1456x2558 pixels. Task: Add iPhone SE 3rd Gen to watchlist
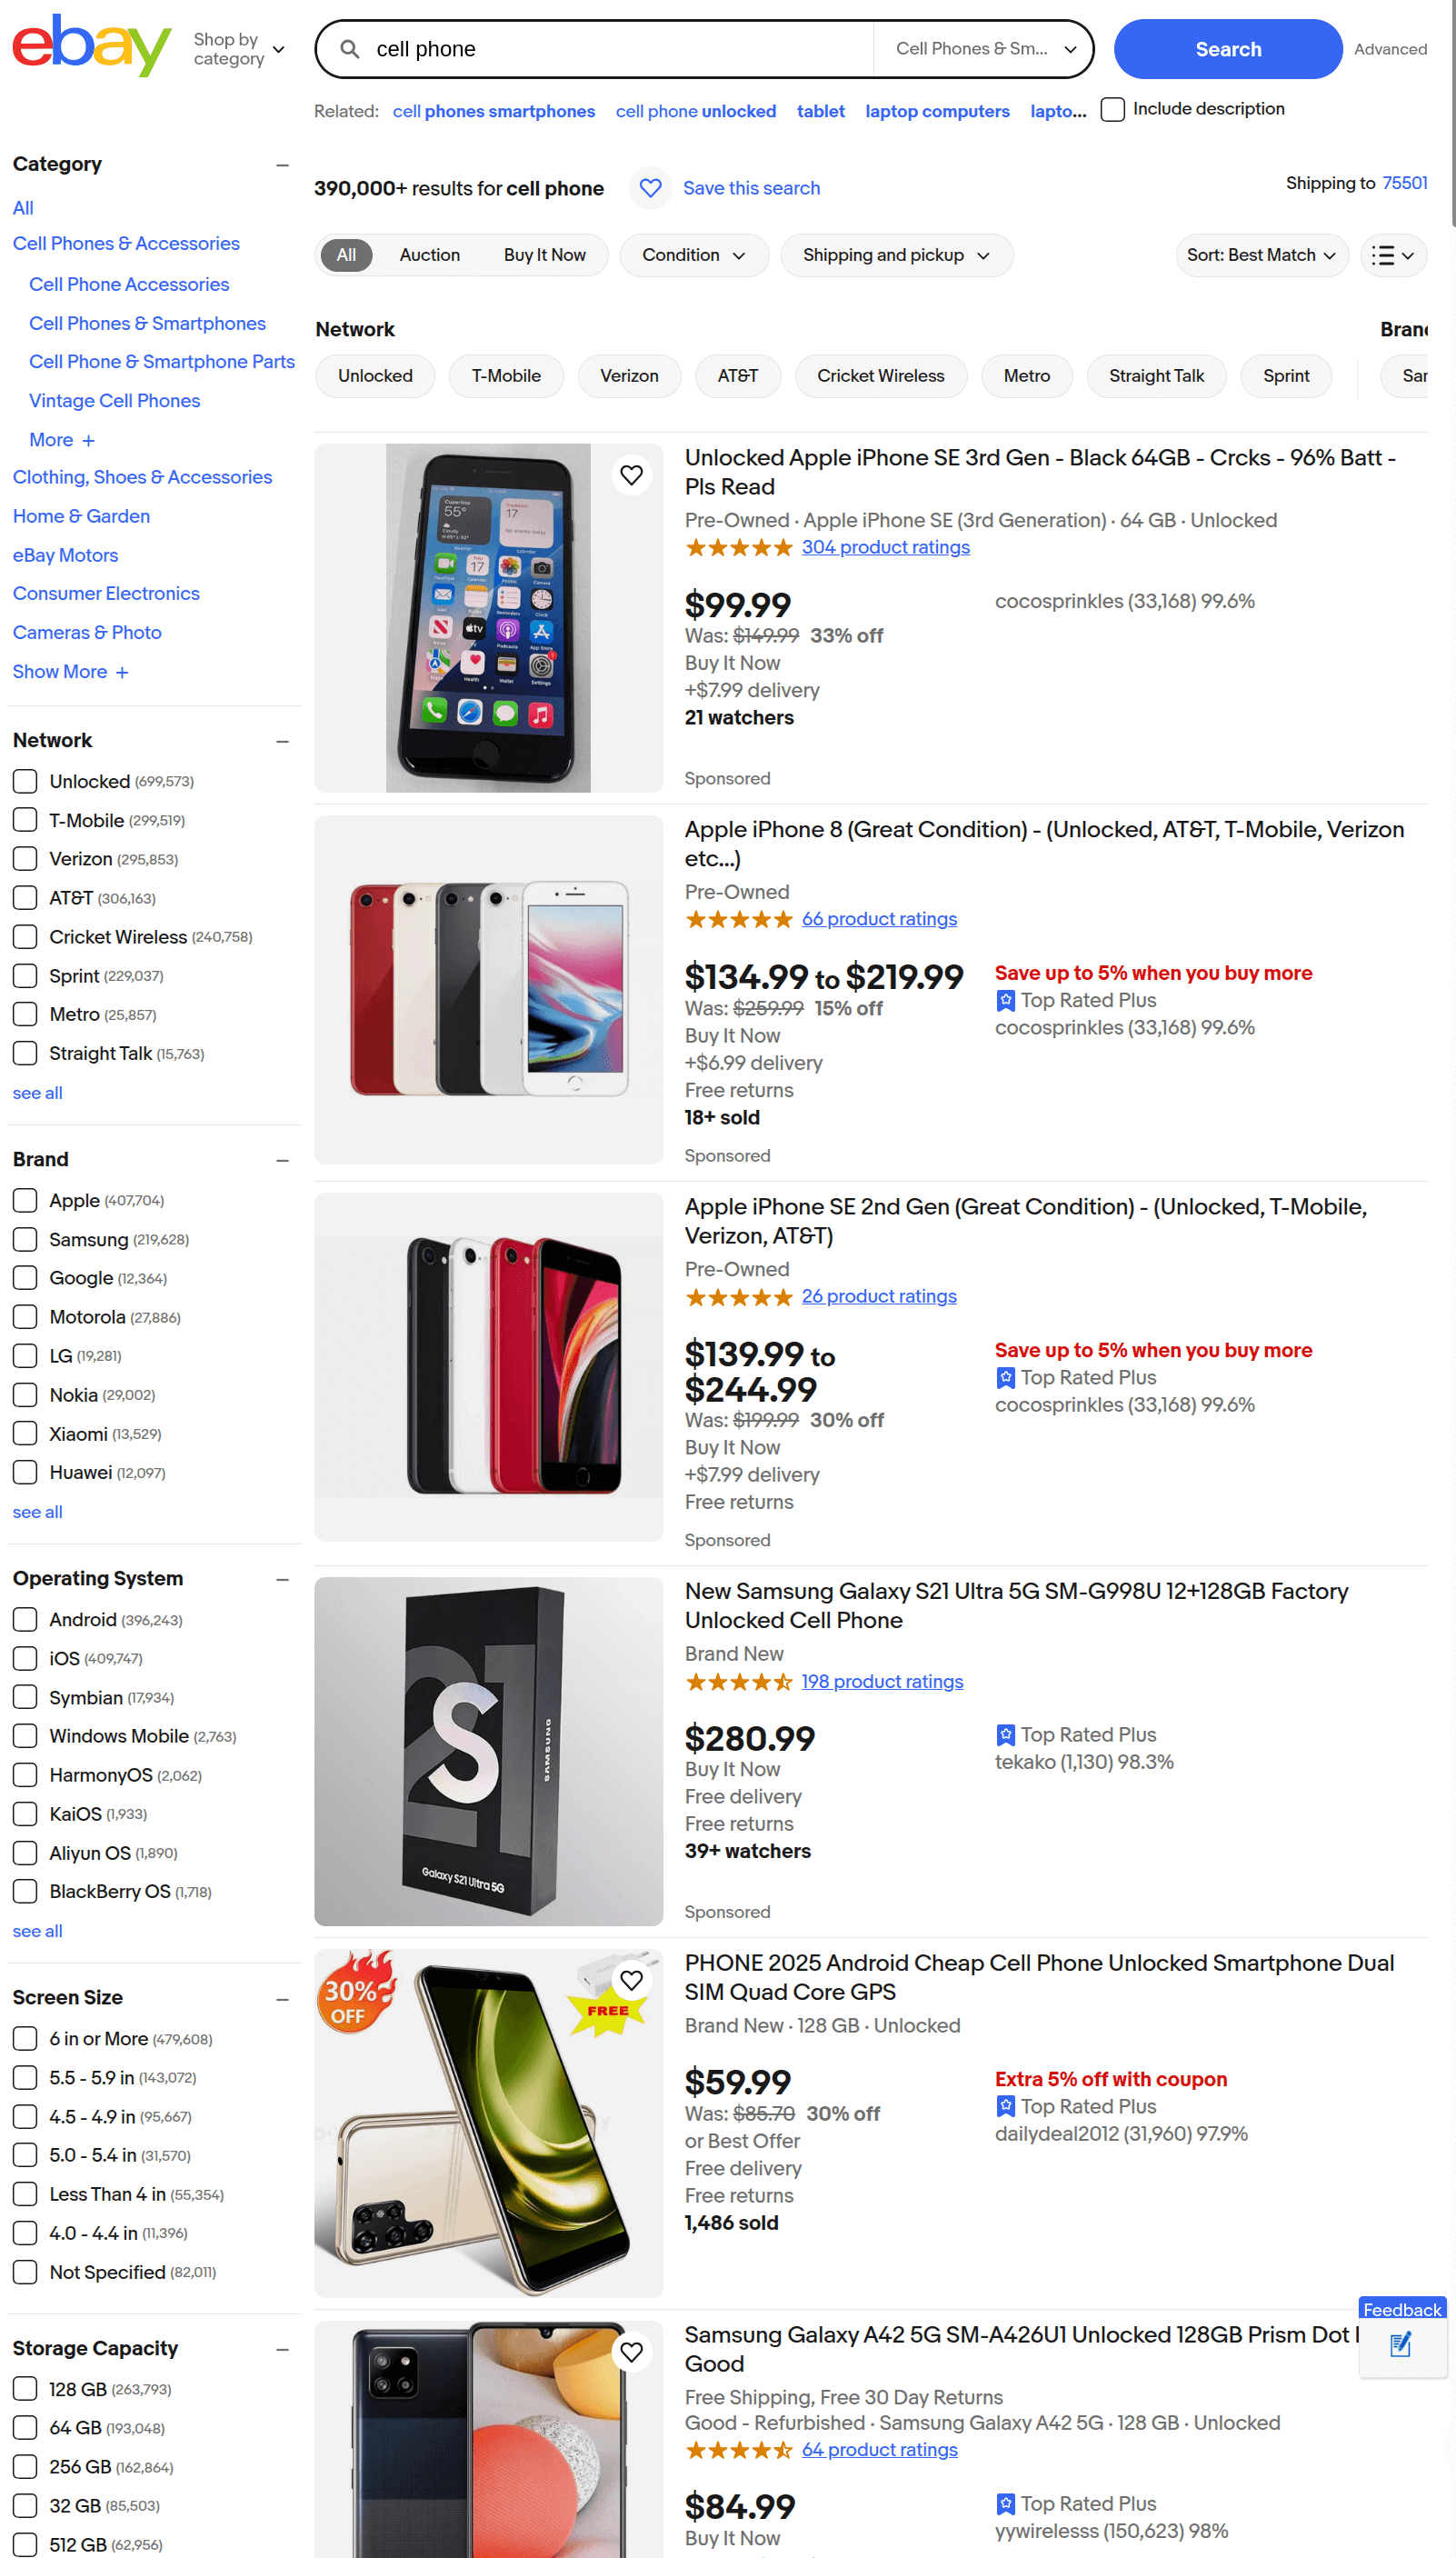[x=631, y=475]
